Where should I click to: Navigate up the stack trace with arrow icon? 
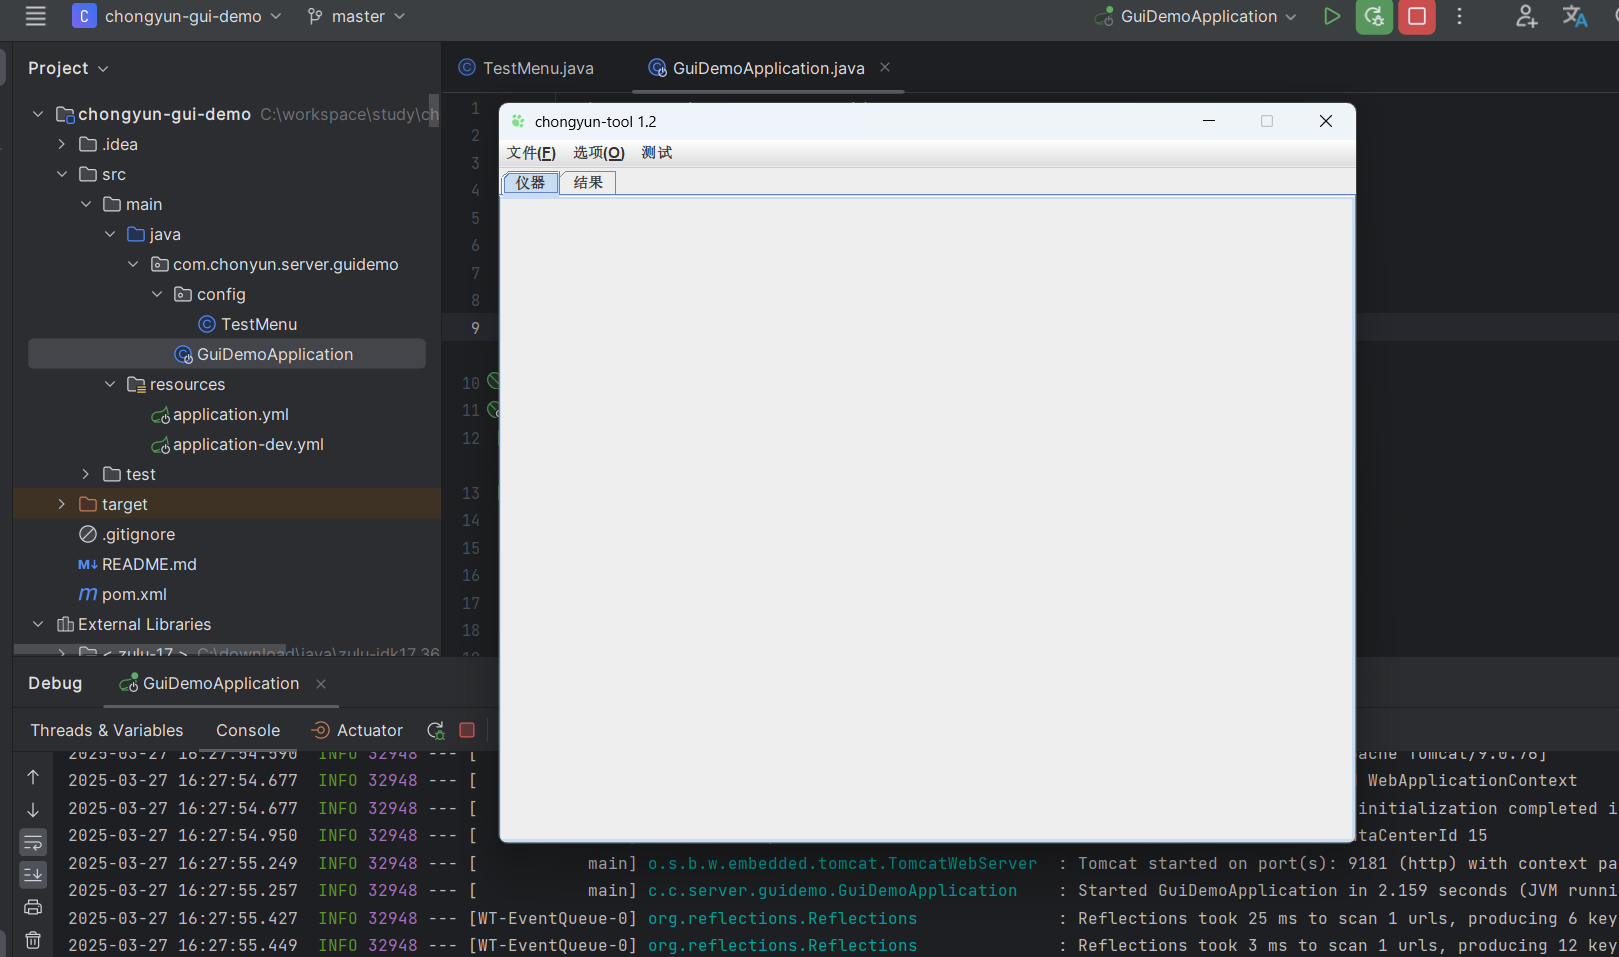coord(33,776)
